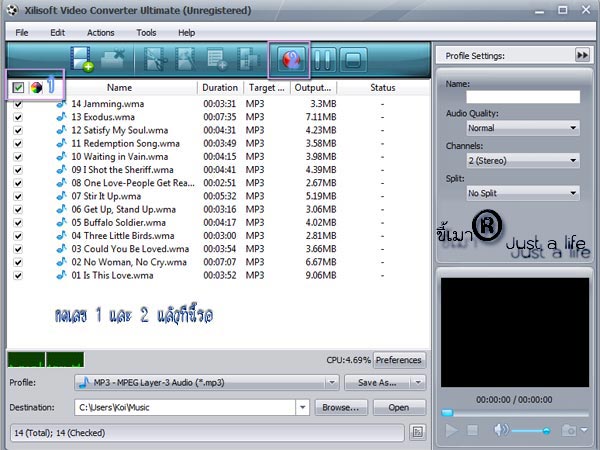This screenshot has width=600, height=450.
Task: Sort the list by Name column
Action: 119,88
